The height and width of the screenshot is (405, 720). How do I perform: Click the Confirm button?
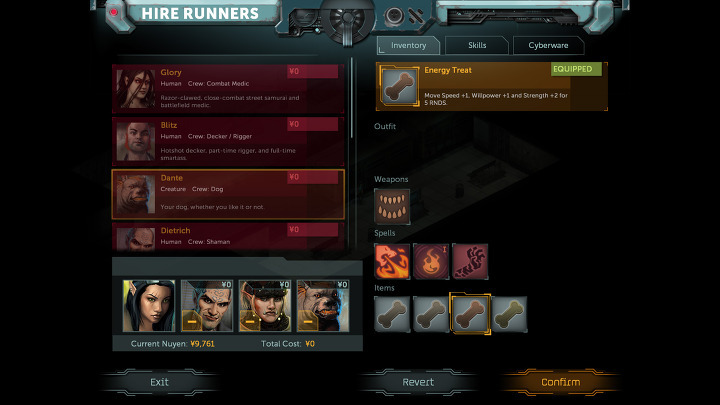(x=560, y=382)
